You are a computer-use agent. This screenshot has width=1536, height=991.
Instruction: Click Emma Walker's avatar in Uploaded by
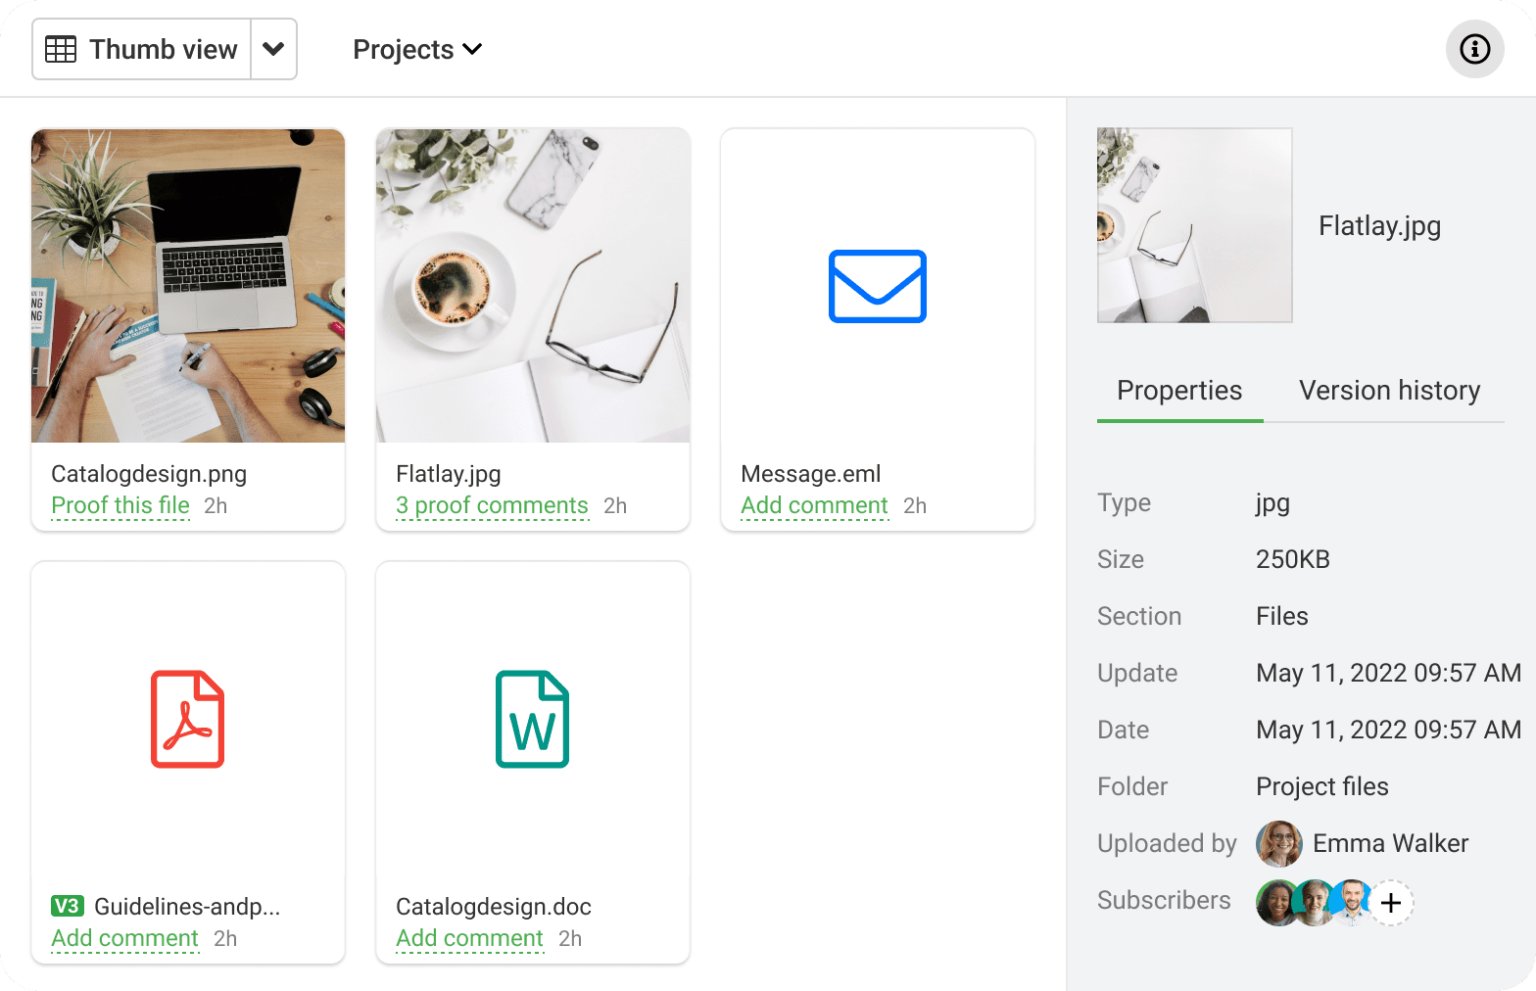click(x=1279, y=844)
